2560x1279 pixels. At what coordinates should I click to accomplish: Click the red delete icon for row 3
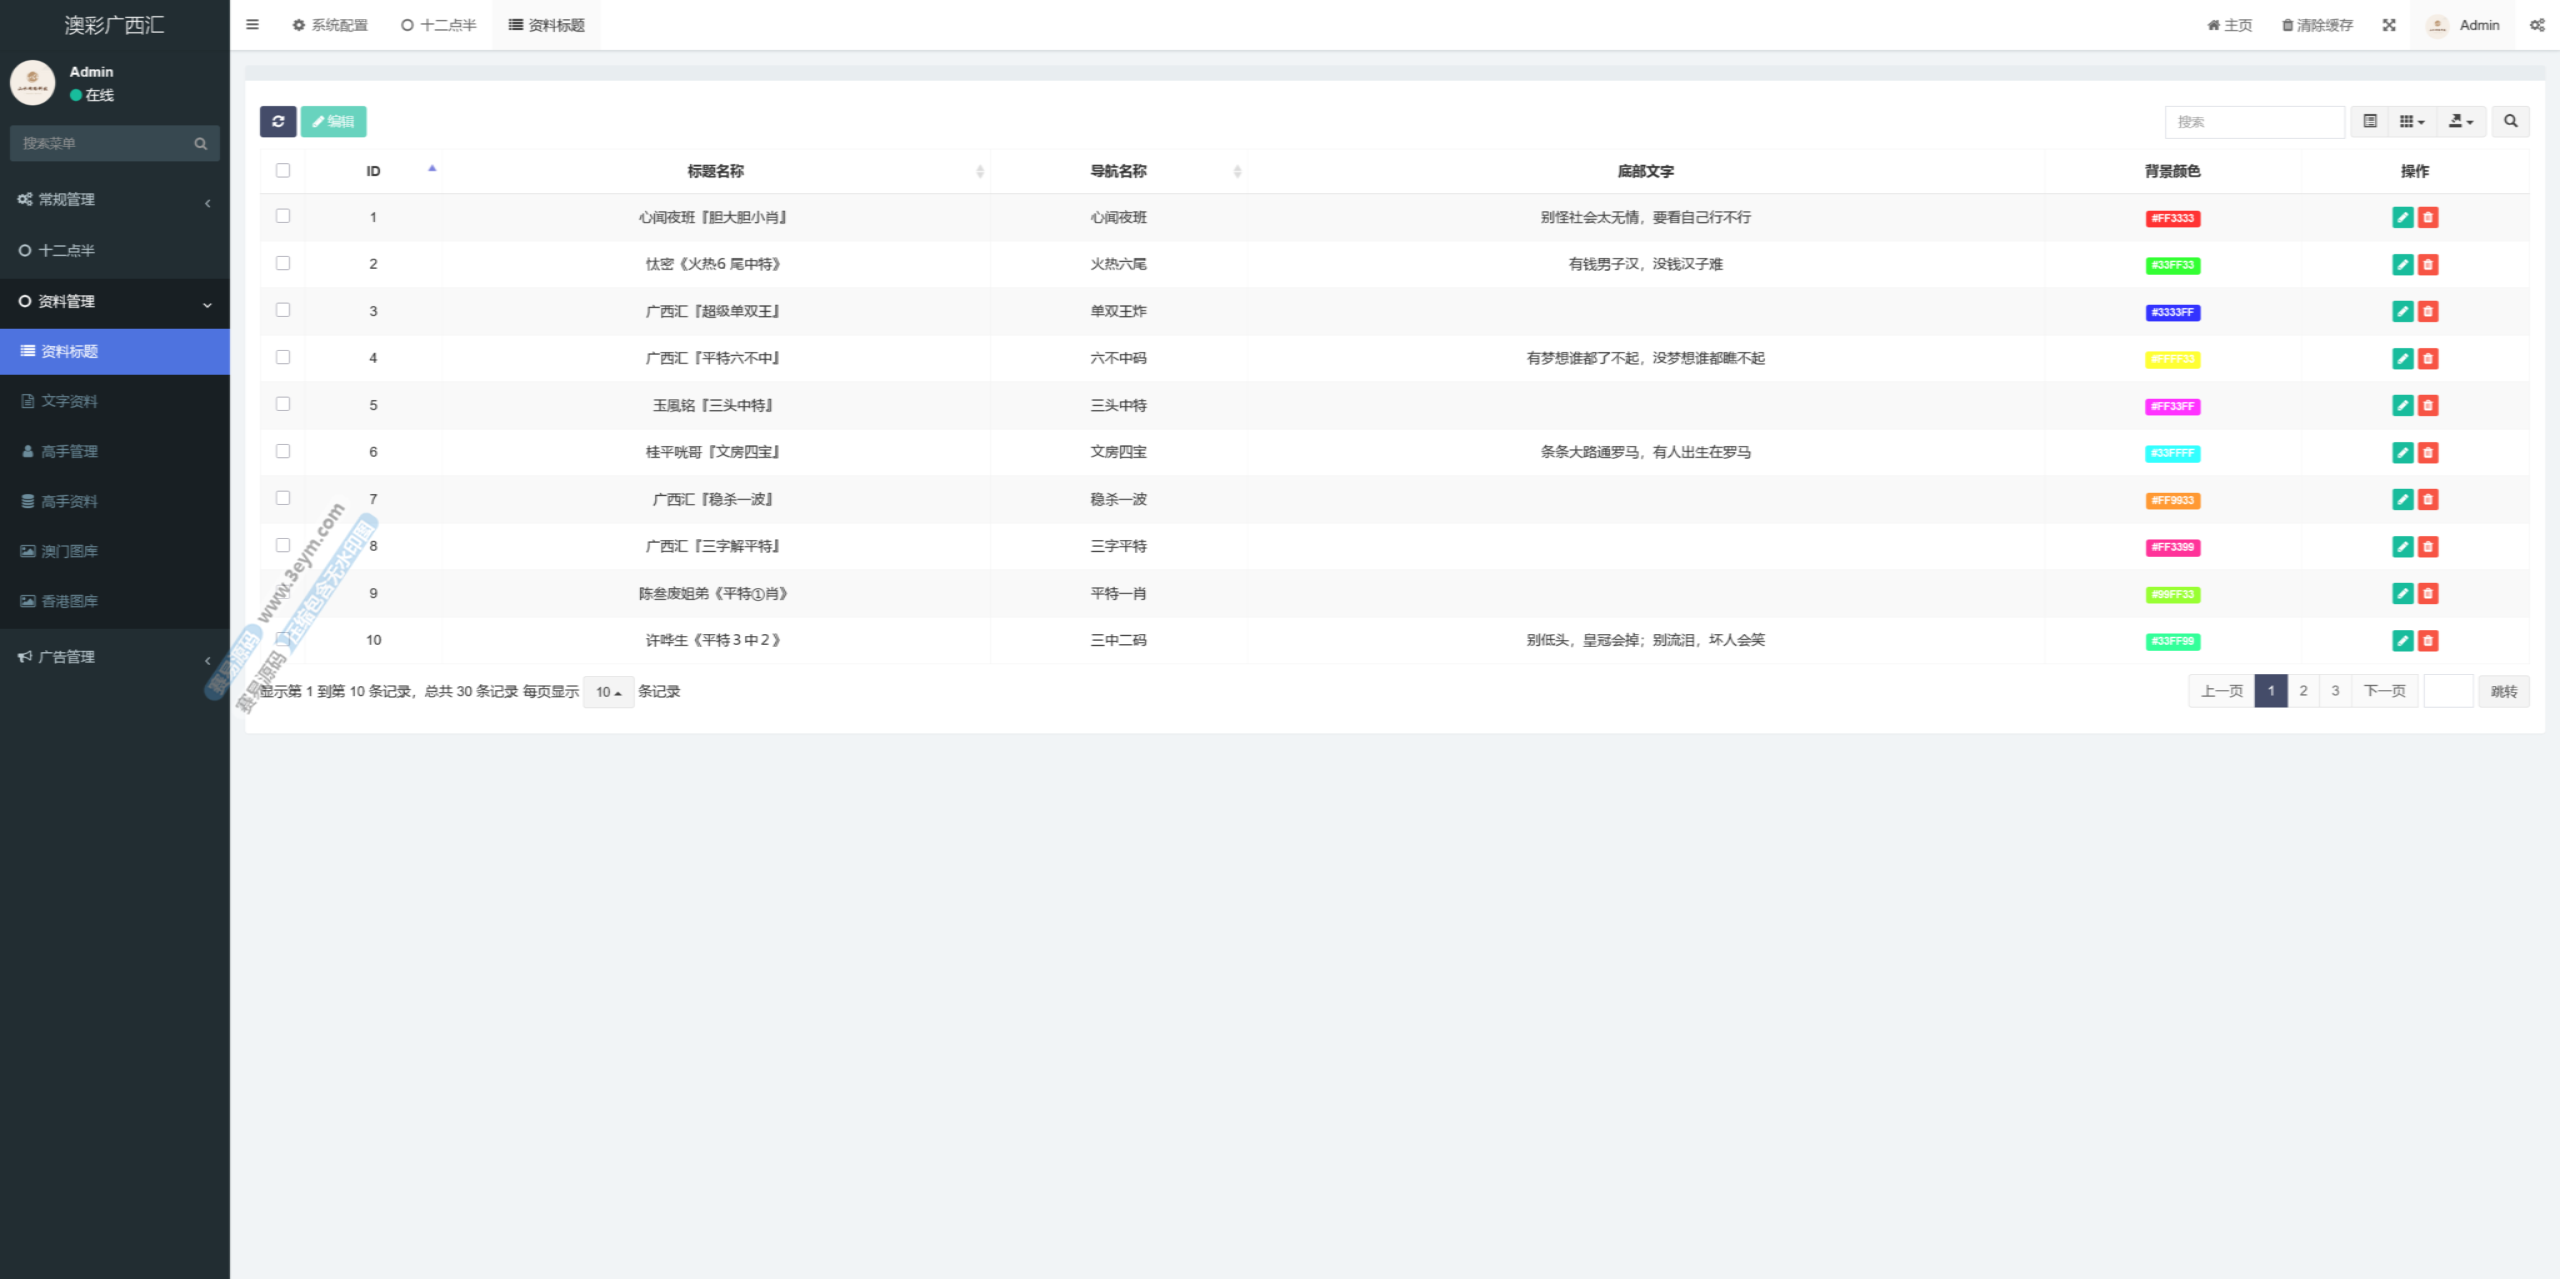tap(2427, 311)
